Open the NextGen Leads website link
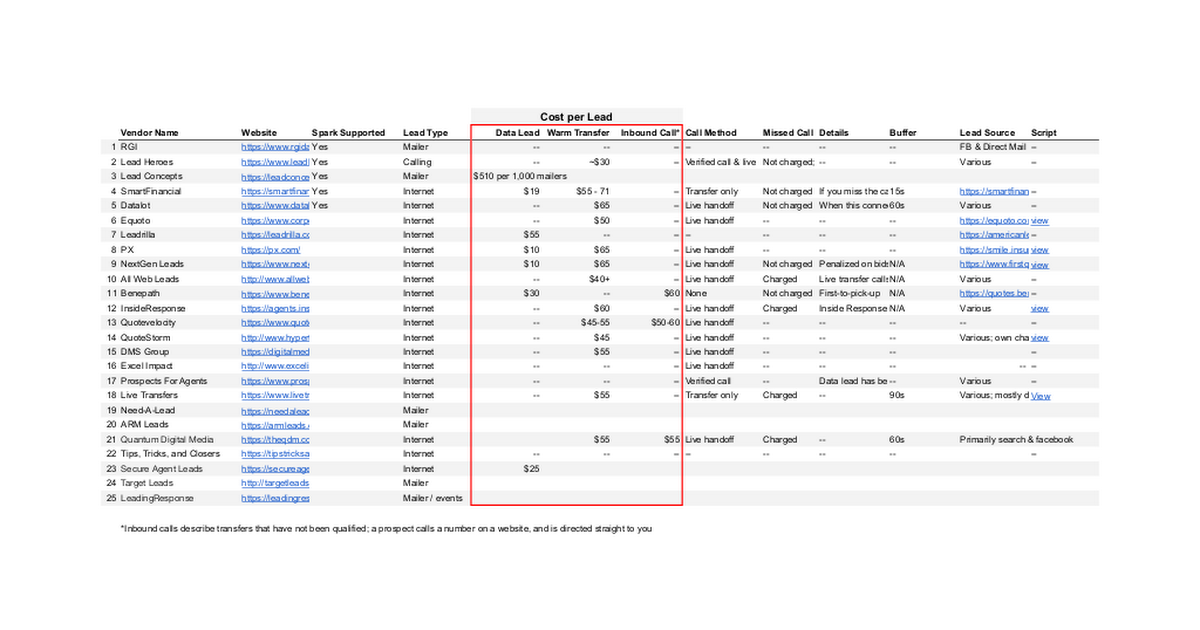The height and width of the screenshot is (630, 1200). 275,264
